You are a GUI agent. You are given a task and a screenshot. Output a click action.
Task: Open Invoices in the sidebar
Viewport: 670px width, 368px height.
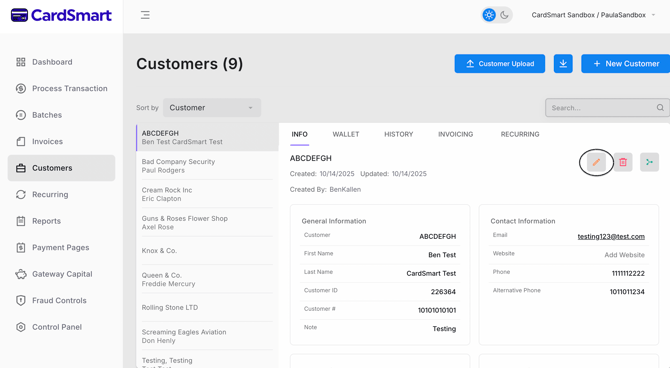point(61,141)
